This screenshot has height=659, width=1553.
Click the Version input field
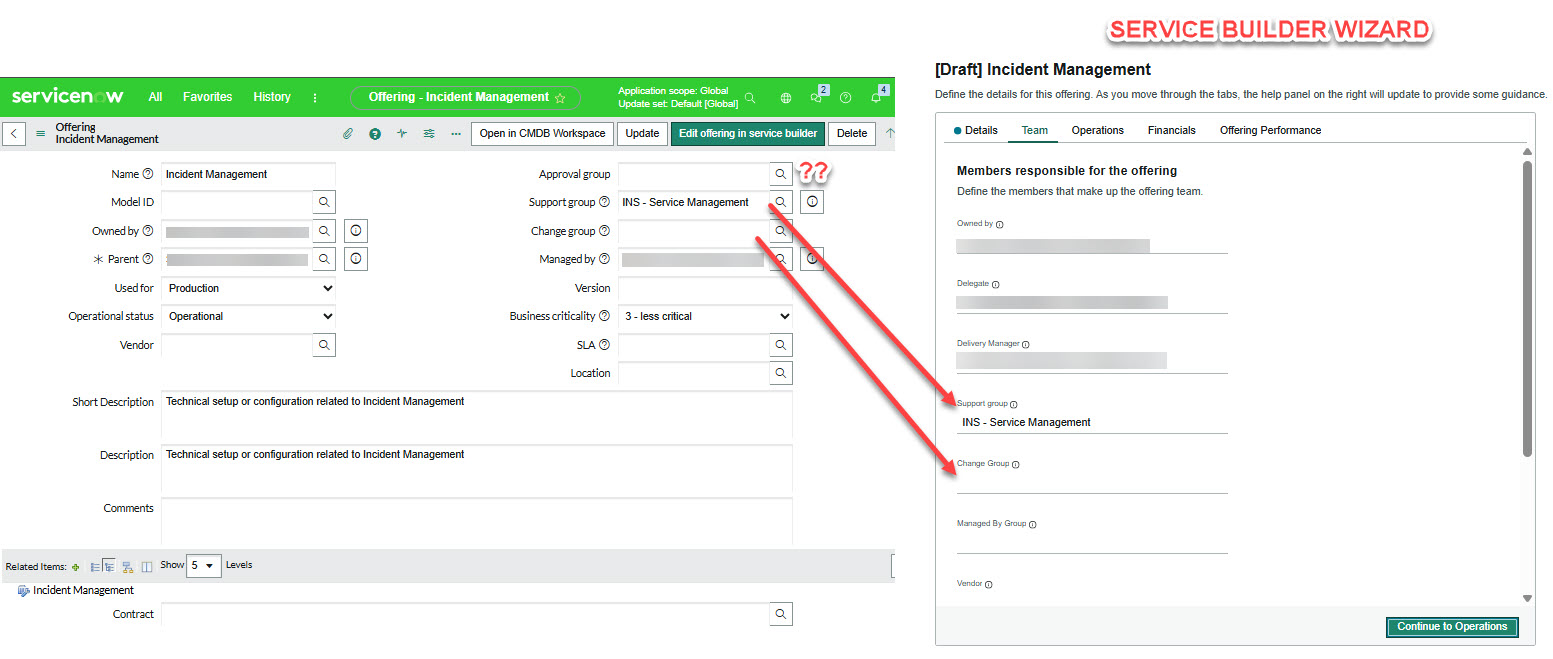tap(705, 288)
